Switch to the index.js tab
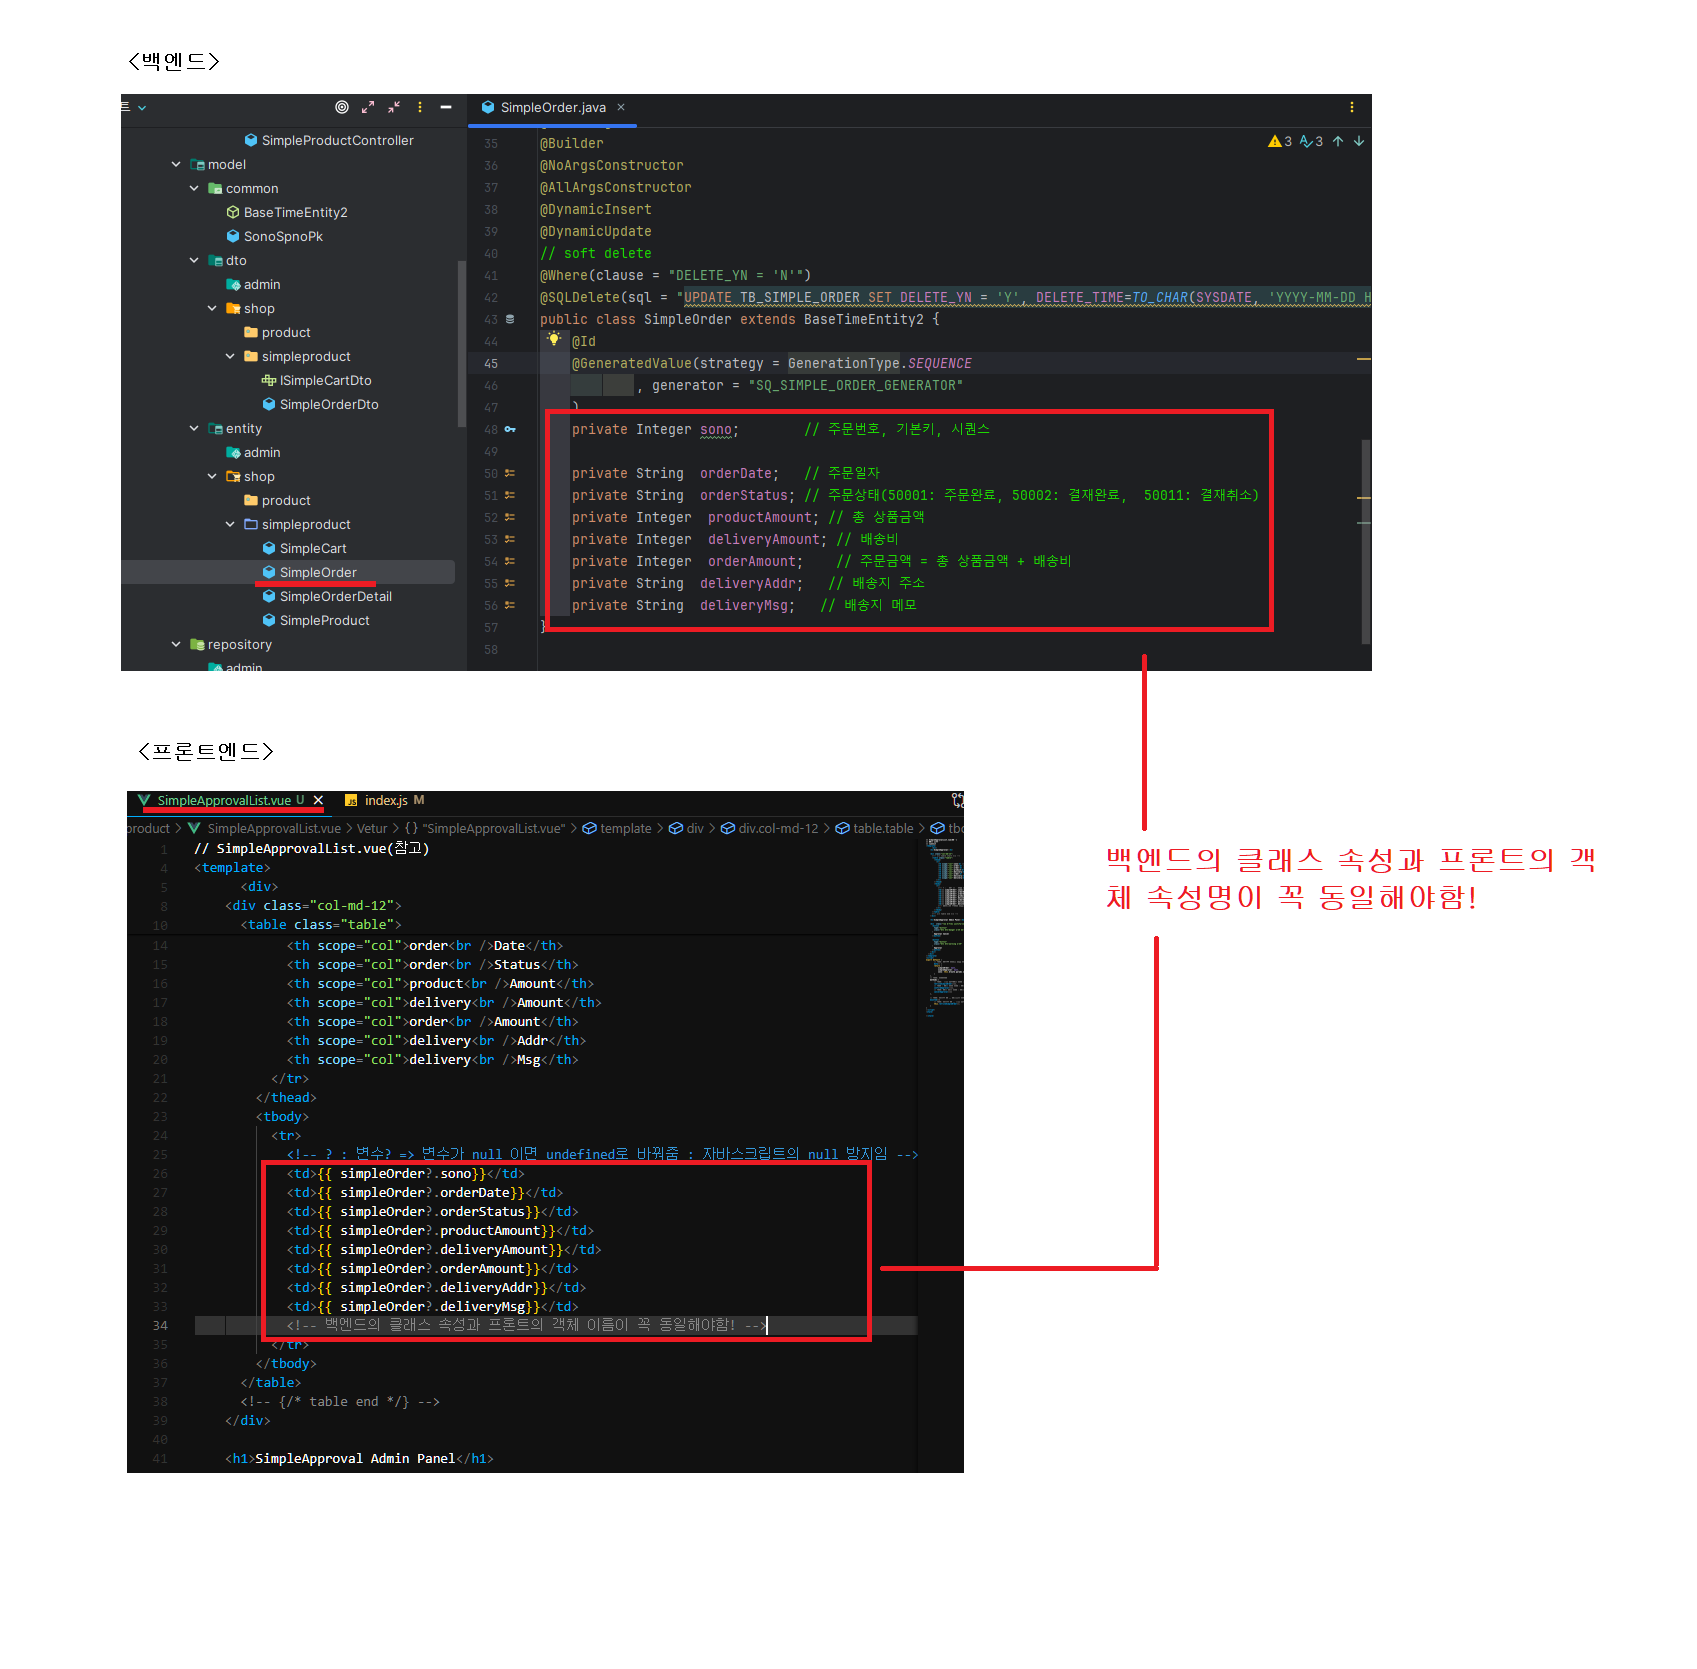Image resolution: width=1697 pixels, height=1669 pixels. [x=385, y=800]
